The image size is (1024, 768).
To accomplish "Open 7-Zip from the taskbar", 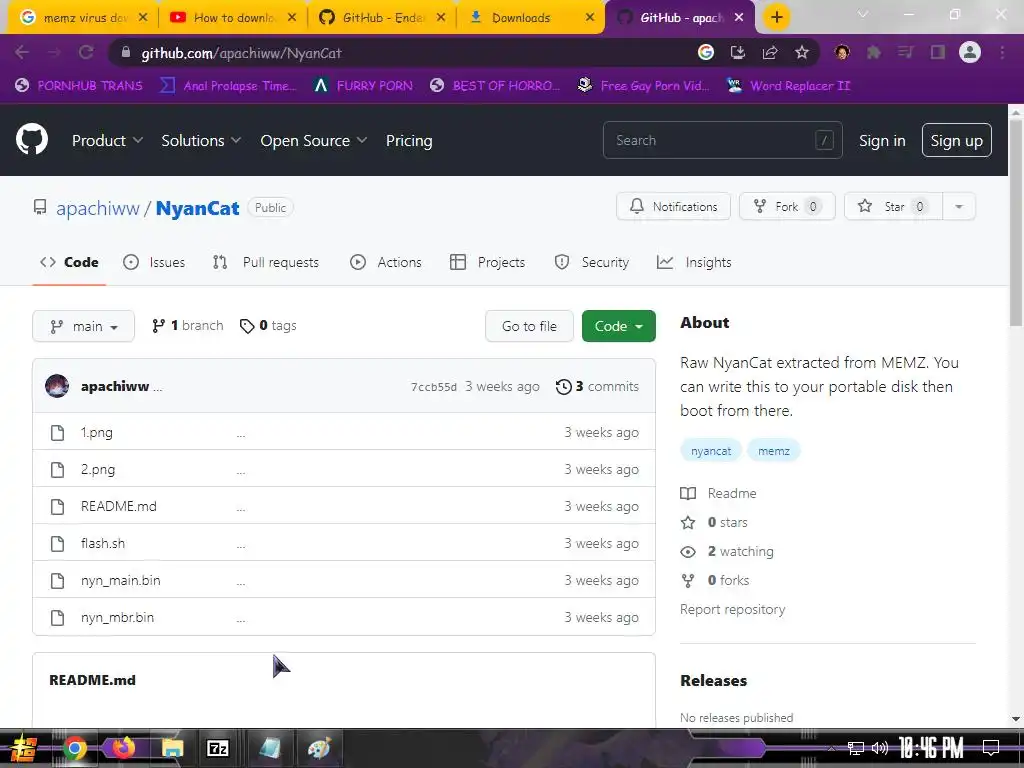I will coord(217,748).
